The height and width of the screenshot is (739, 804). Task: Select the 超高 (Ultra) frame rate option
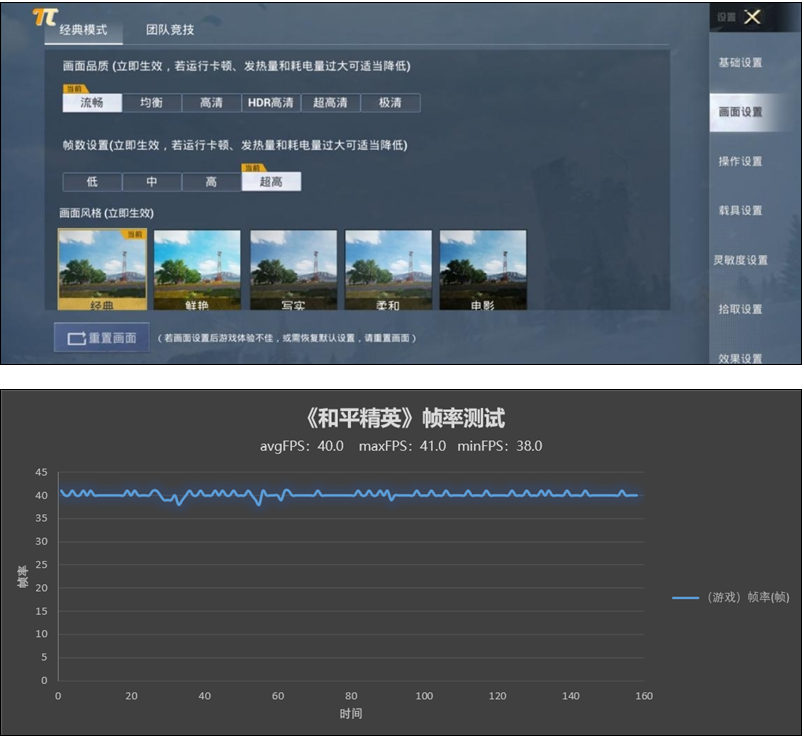(272, 183)
